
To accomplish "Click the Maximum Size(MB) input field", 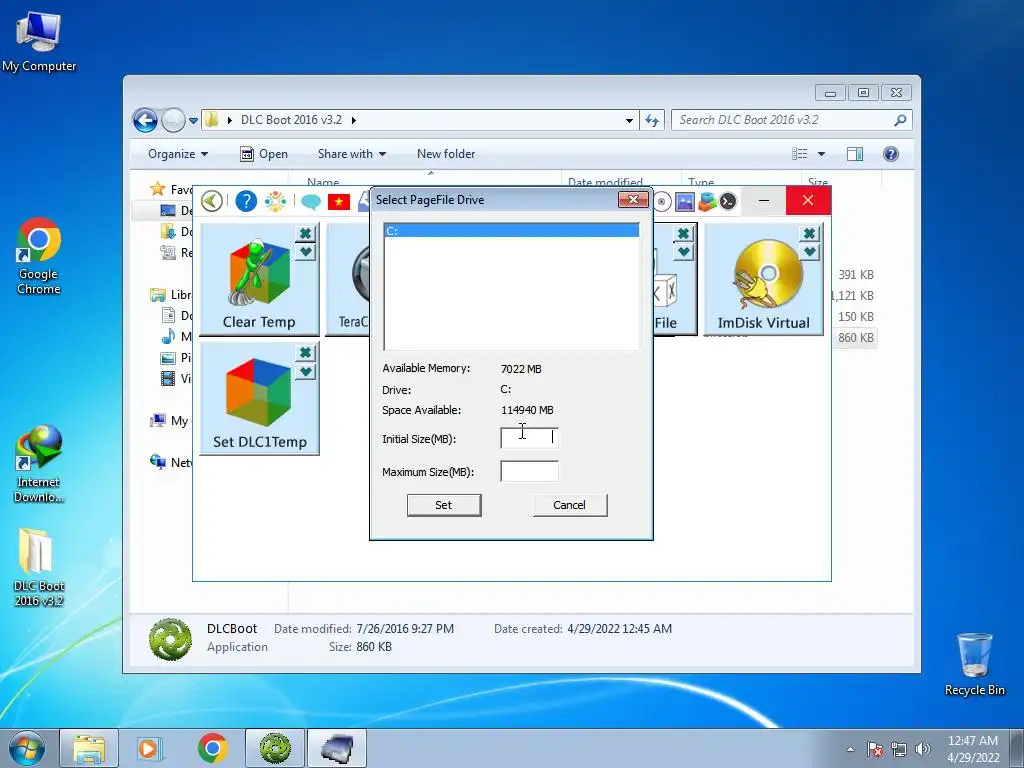I will pyautogui.click(x=529, y=471).
